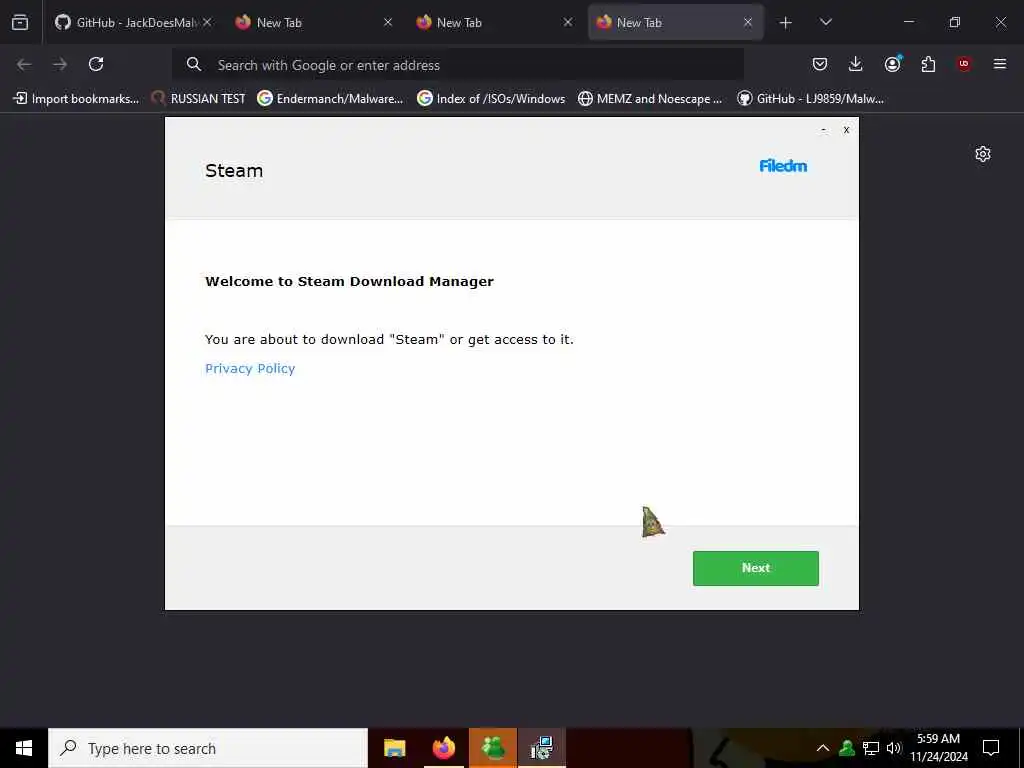Open the RUSSIAN TEST bookmark

click(199, 99)
